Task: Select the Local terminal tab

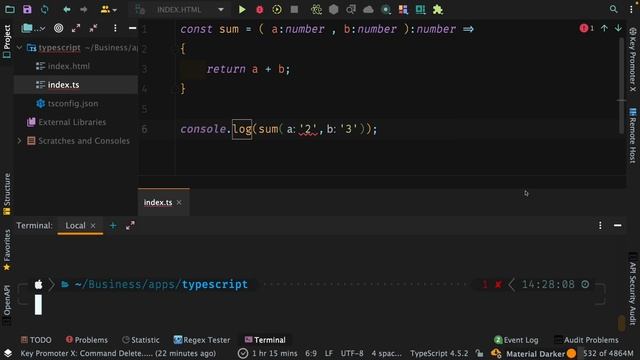Action: (76, 226)
